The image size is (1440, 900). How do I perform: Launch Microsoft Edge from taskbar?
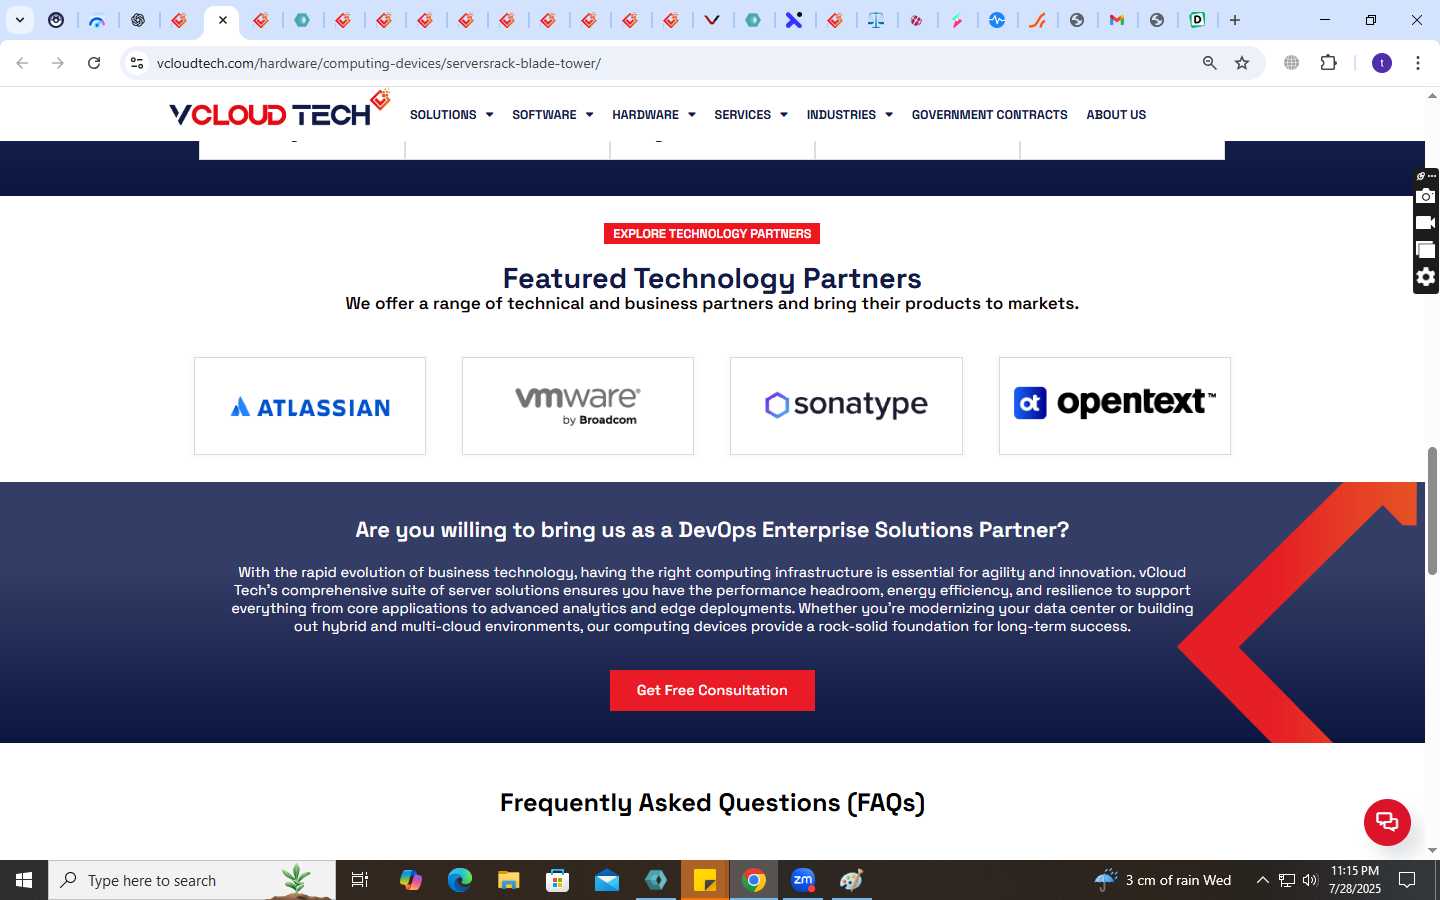tap(459, 880)
